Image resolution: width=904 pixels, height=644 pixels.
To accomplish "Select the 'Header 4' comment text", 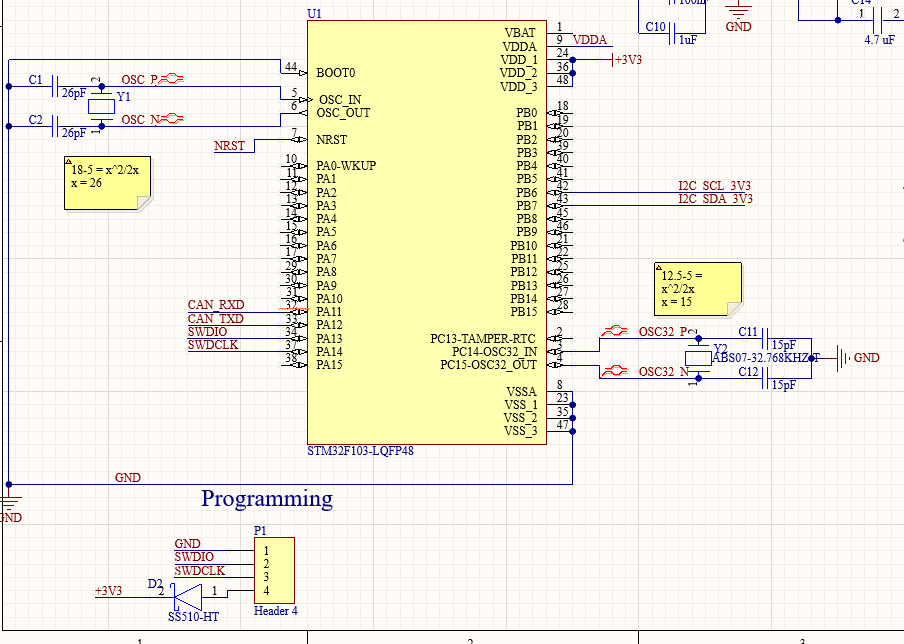I will (276, 611).
